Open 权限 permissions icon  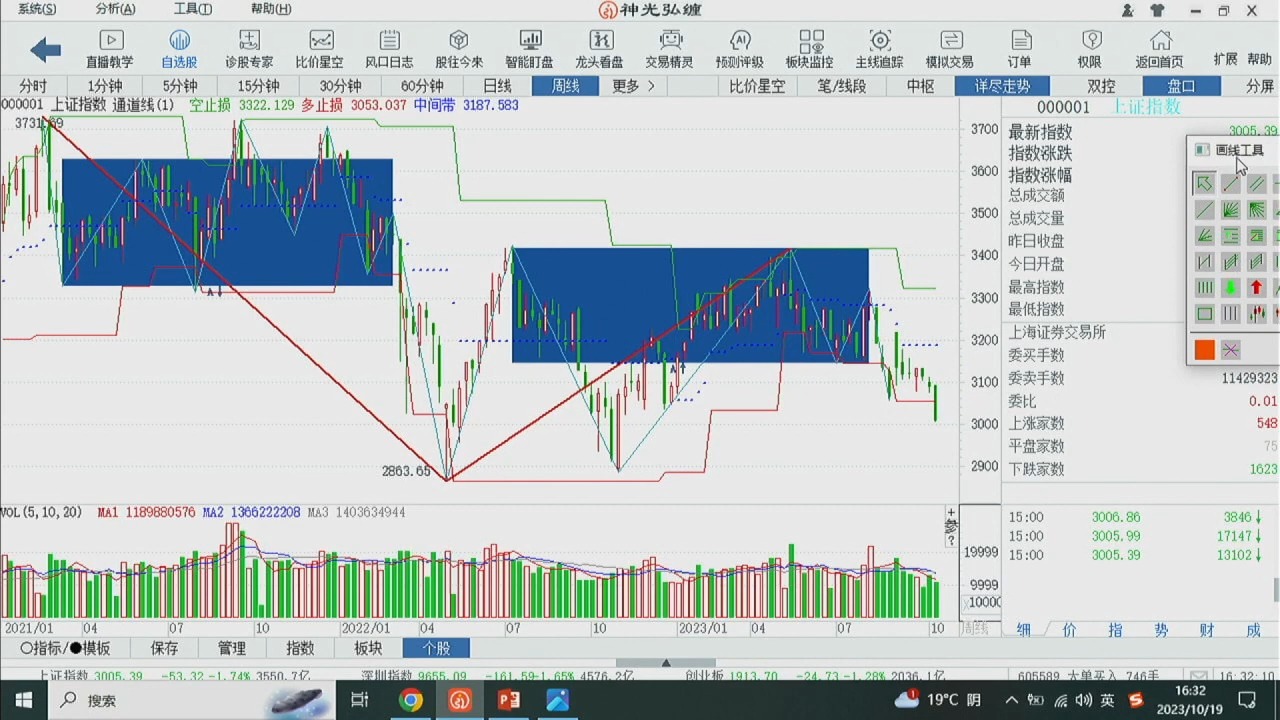pyautogui.click(x=1090, y=49)
